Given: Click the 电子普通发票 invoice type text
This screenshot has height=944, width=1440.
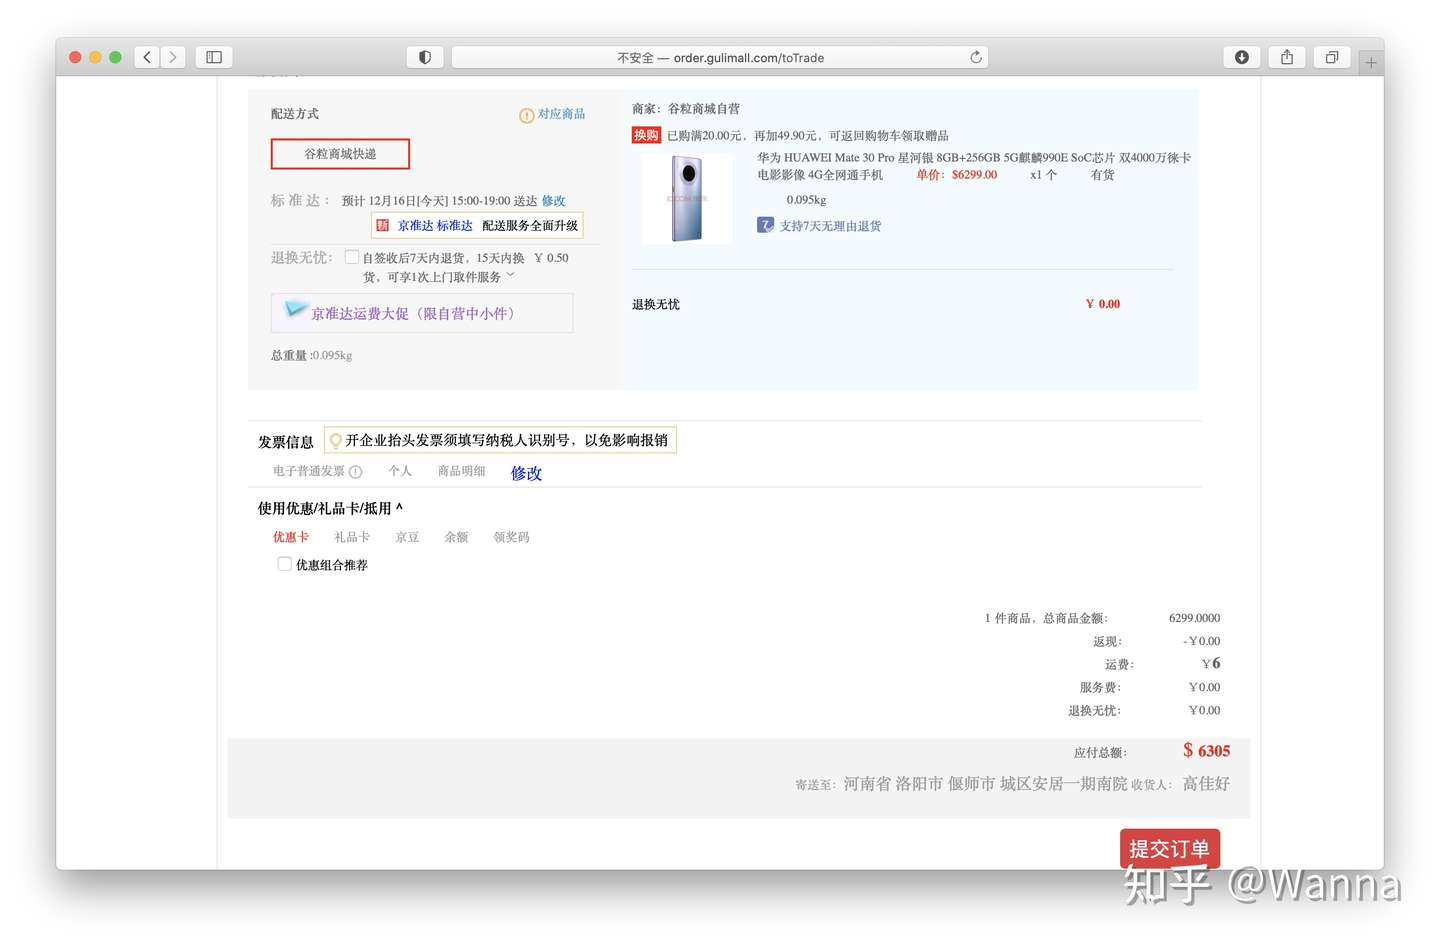Looking at the screenshot, I should coord(309,471).
